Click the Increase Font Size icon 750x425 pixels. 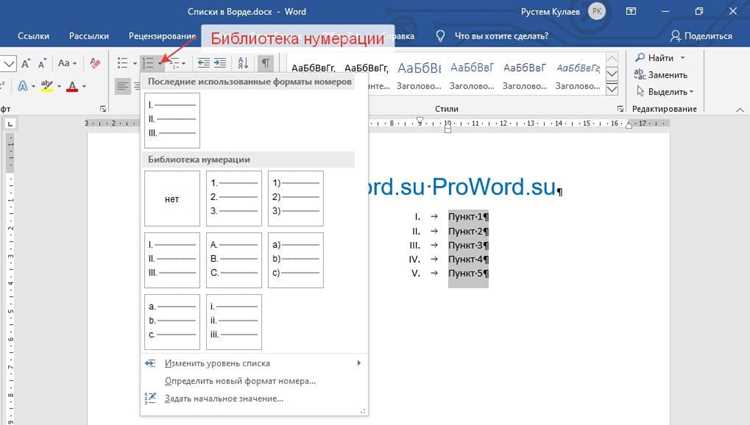tap(25, 63)
